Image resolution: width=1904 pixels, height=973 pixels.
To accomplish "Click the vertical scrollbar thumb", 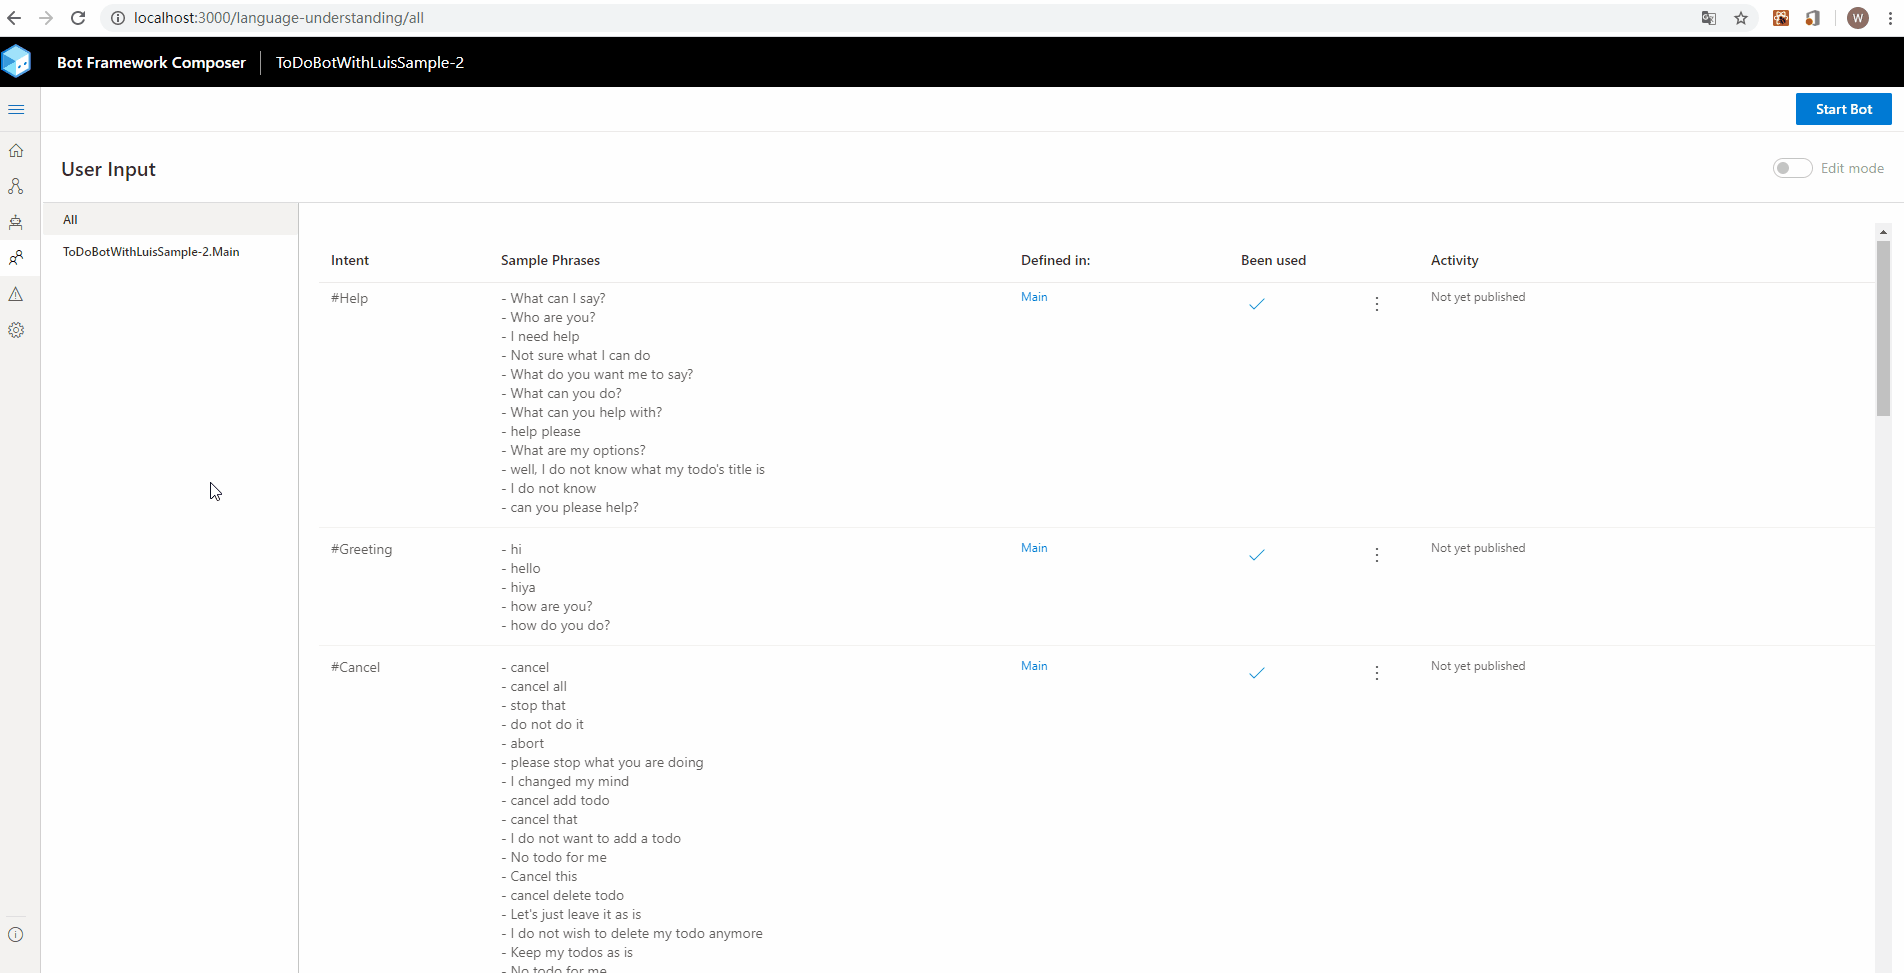I will click(x=1883, y=328).
